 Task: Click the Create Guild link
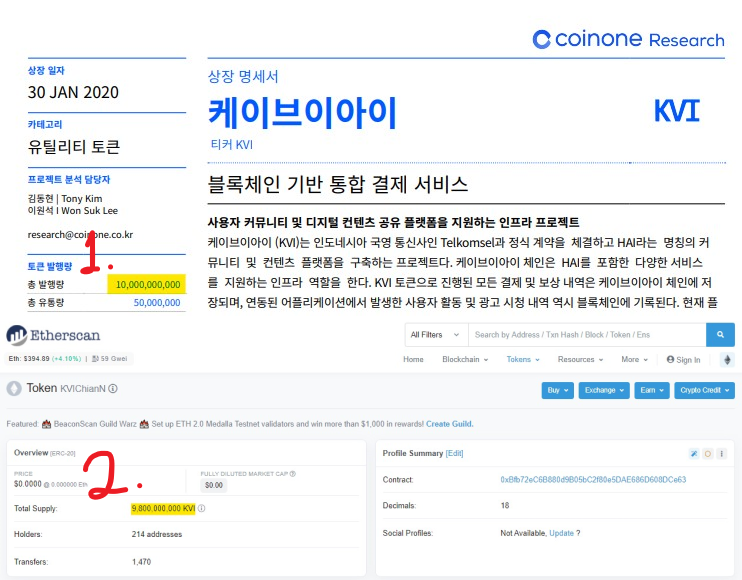[x=450, y=424]
